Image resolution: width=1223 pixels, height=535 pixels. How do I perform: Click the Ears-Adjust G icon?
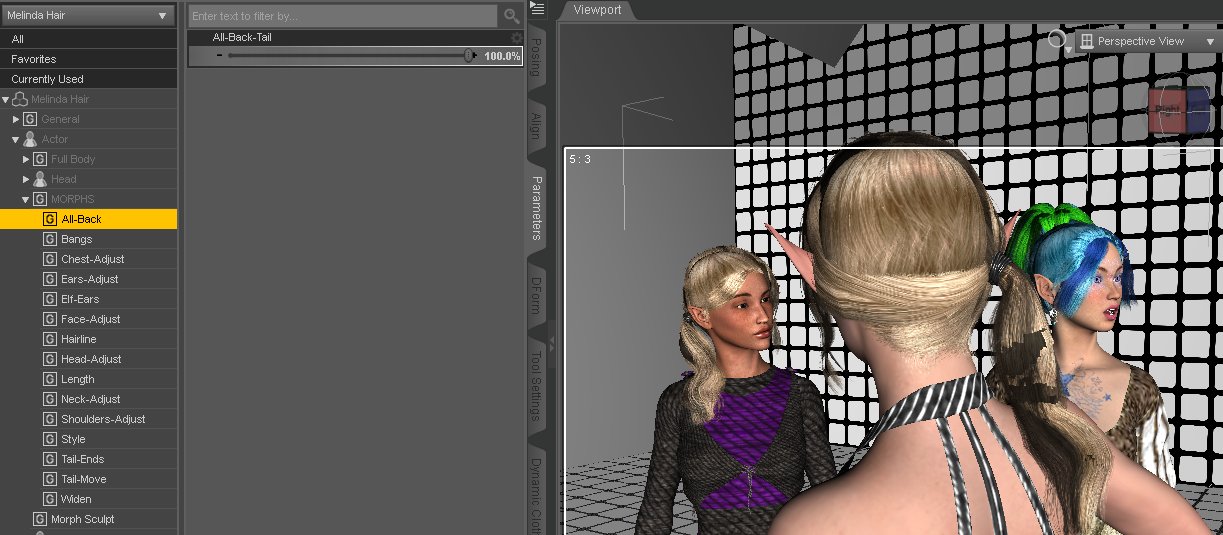[x=50, y=279]
